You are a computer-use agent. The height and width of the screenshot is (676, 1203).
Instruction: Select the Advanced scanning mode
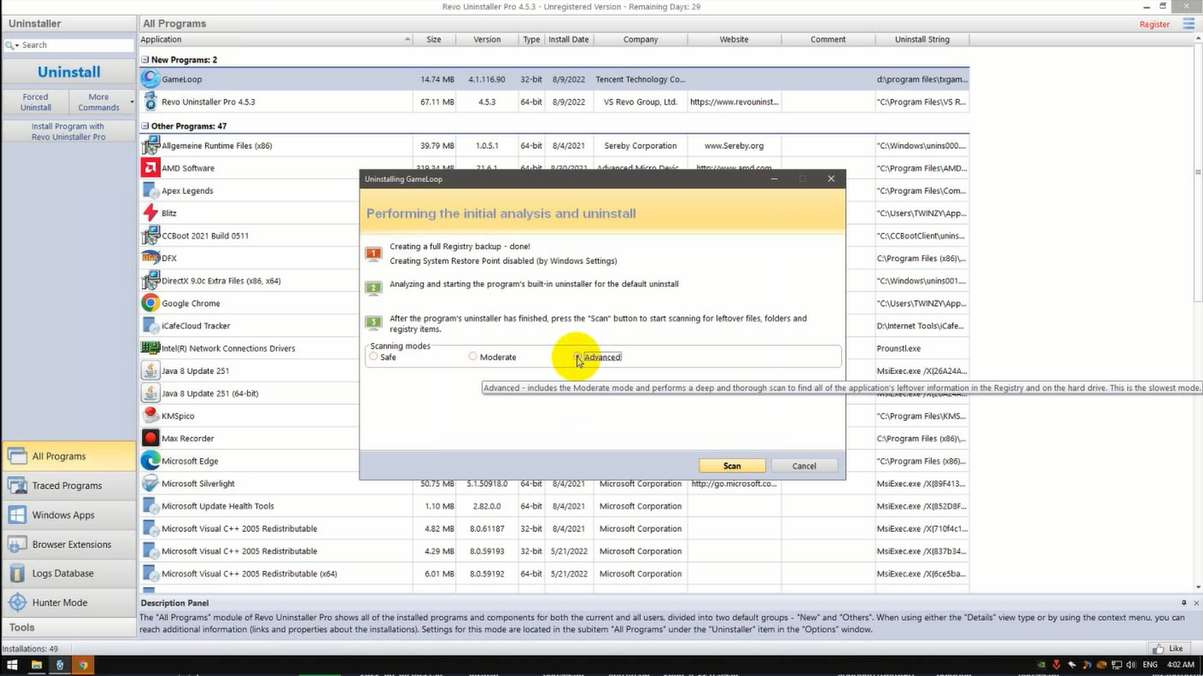coord(578,357)
